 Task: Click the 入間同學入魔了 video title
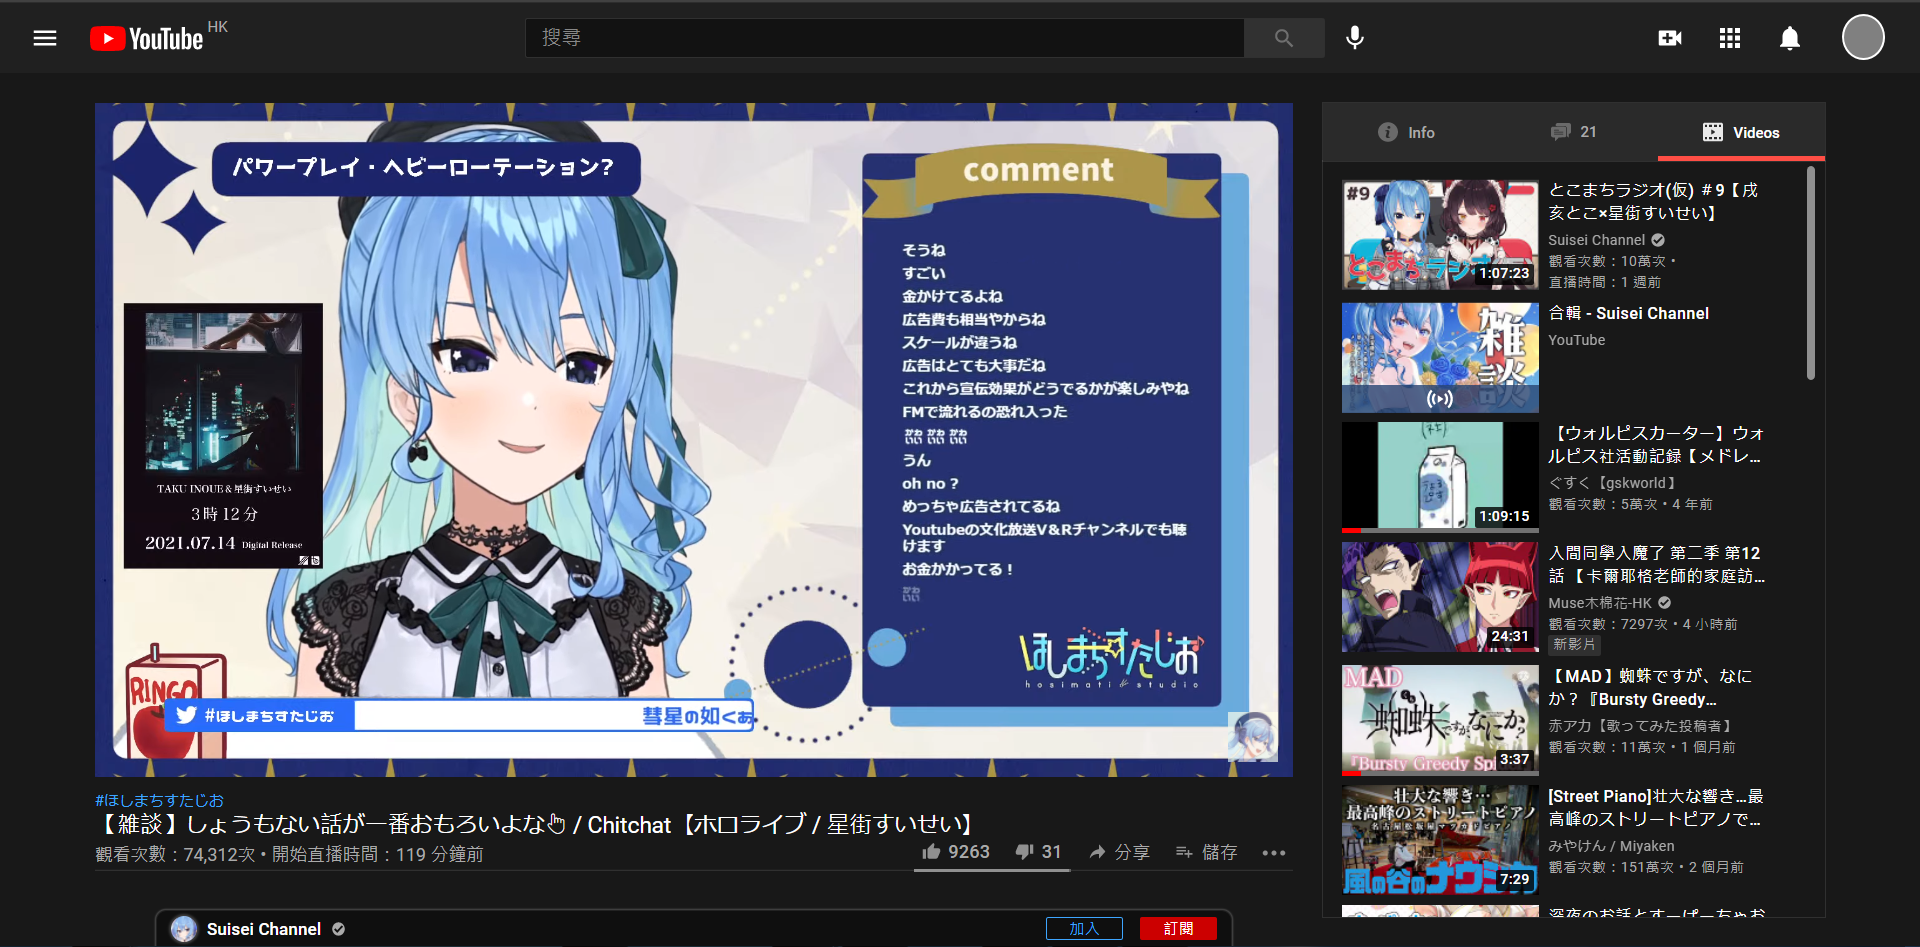click(1656, 564)
